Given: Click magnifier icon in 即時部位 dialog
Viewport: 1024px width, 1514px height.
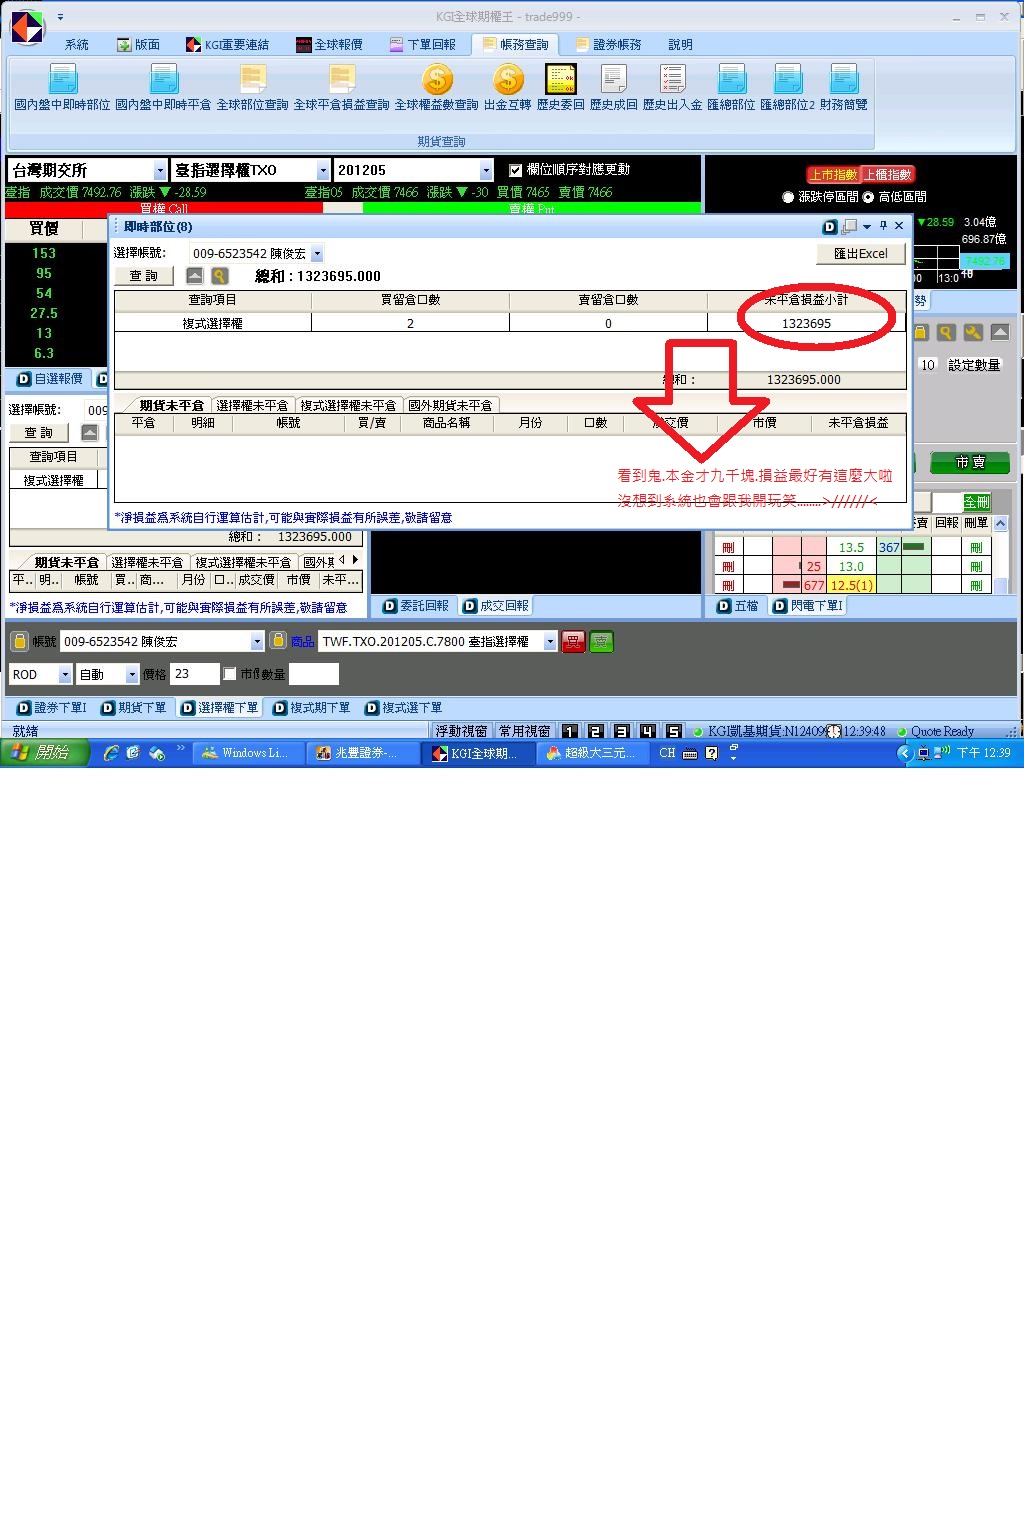Looking at the screenshot, I should click(219, 276).
